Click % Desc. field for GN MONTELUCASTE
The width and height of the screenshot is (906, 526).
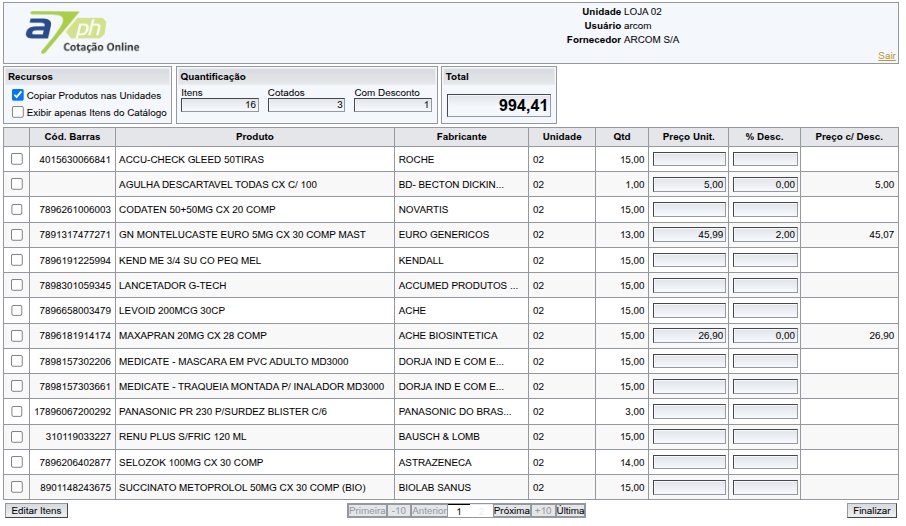(x=765, y=235)
